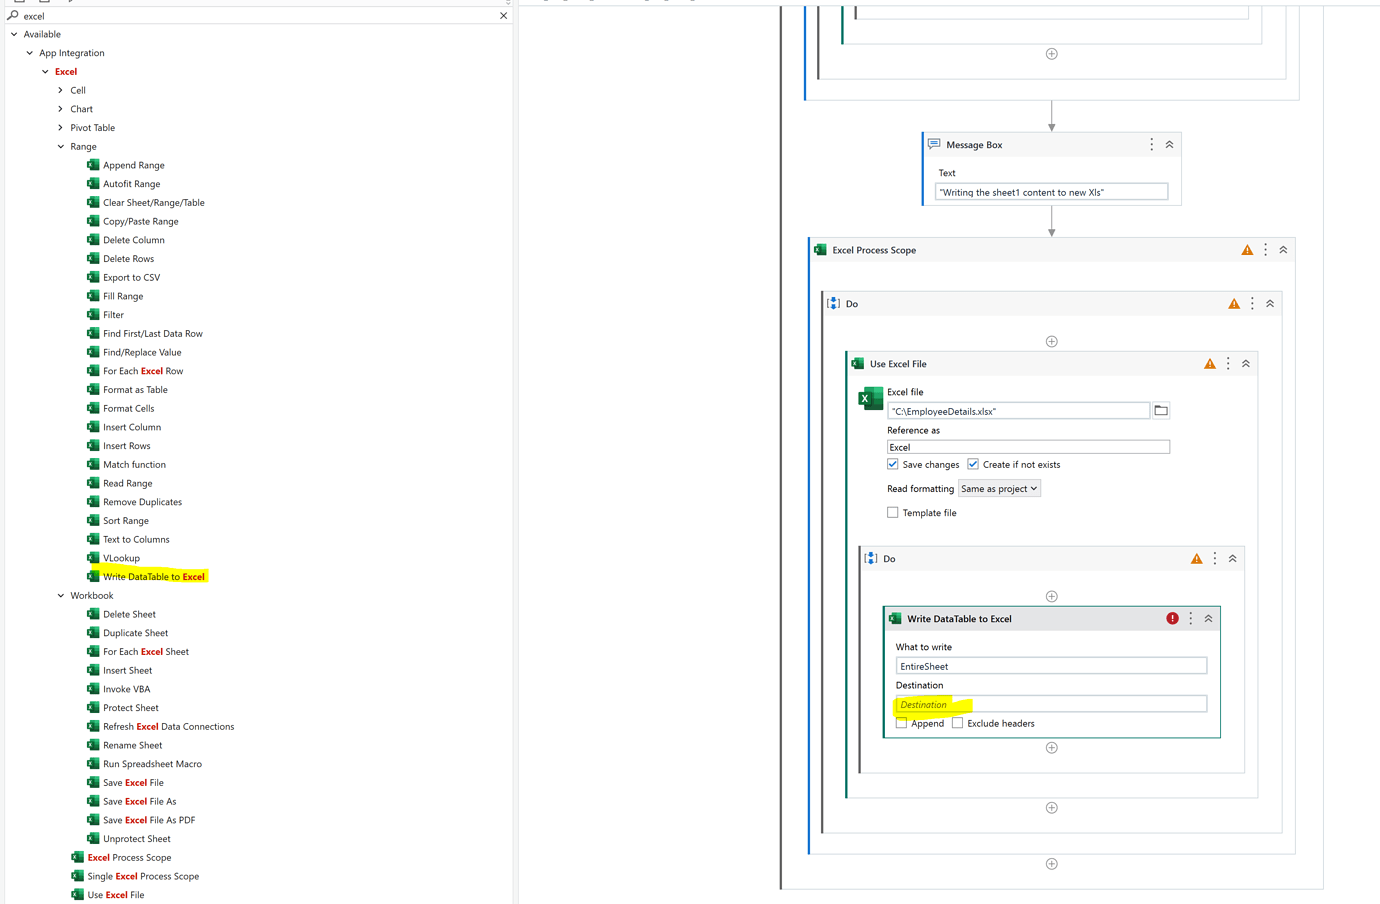The image size is (1380, 904).
Task: Click the red error icon on Write DataTable to Excel
Action: point(1172,618)
